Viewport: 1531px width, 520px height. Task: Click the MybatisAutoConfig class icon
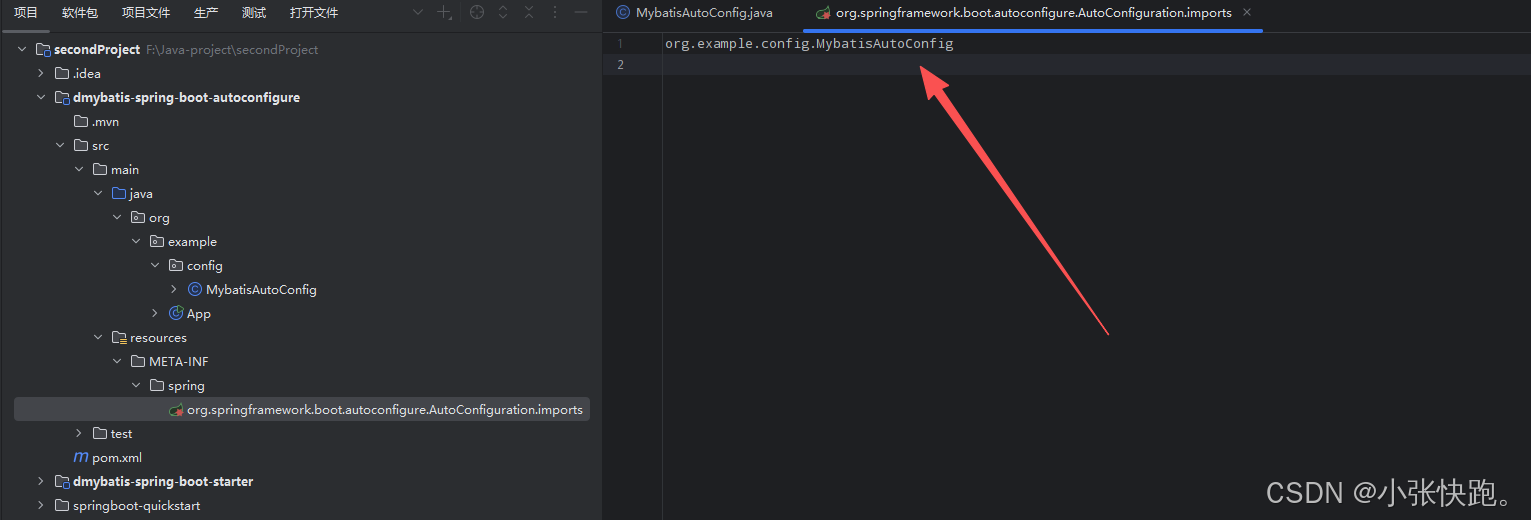click(194, 289)
